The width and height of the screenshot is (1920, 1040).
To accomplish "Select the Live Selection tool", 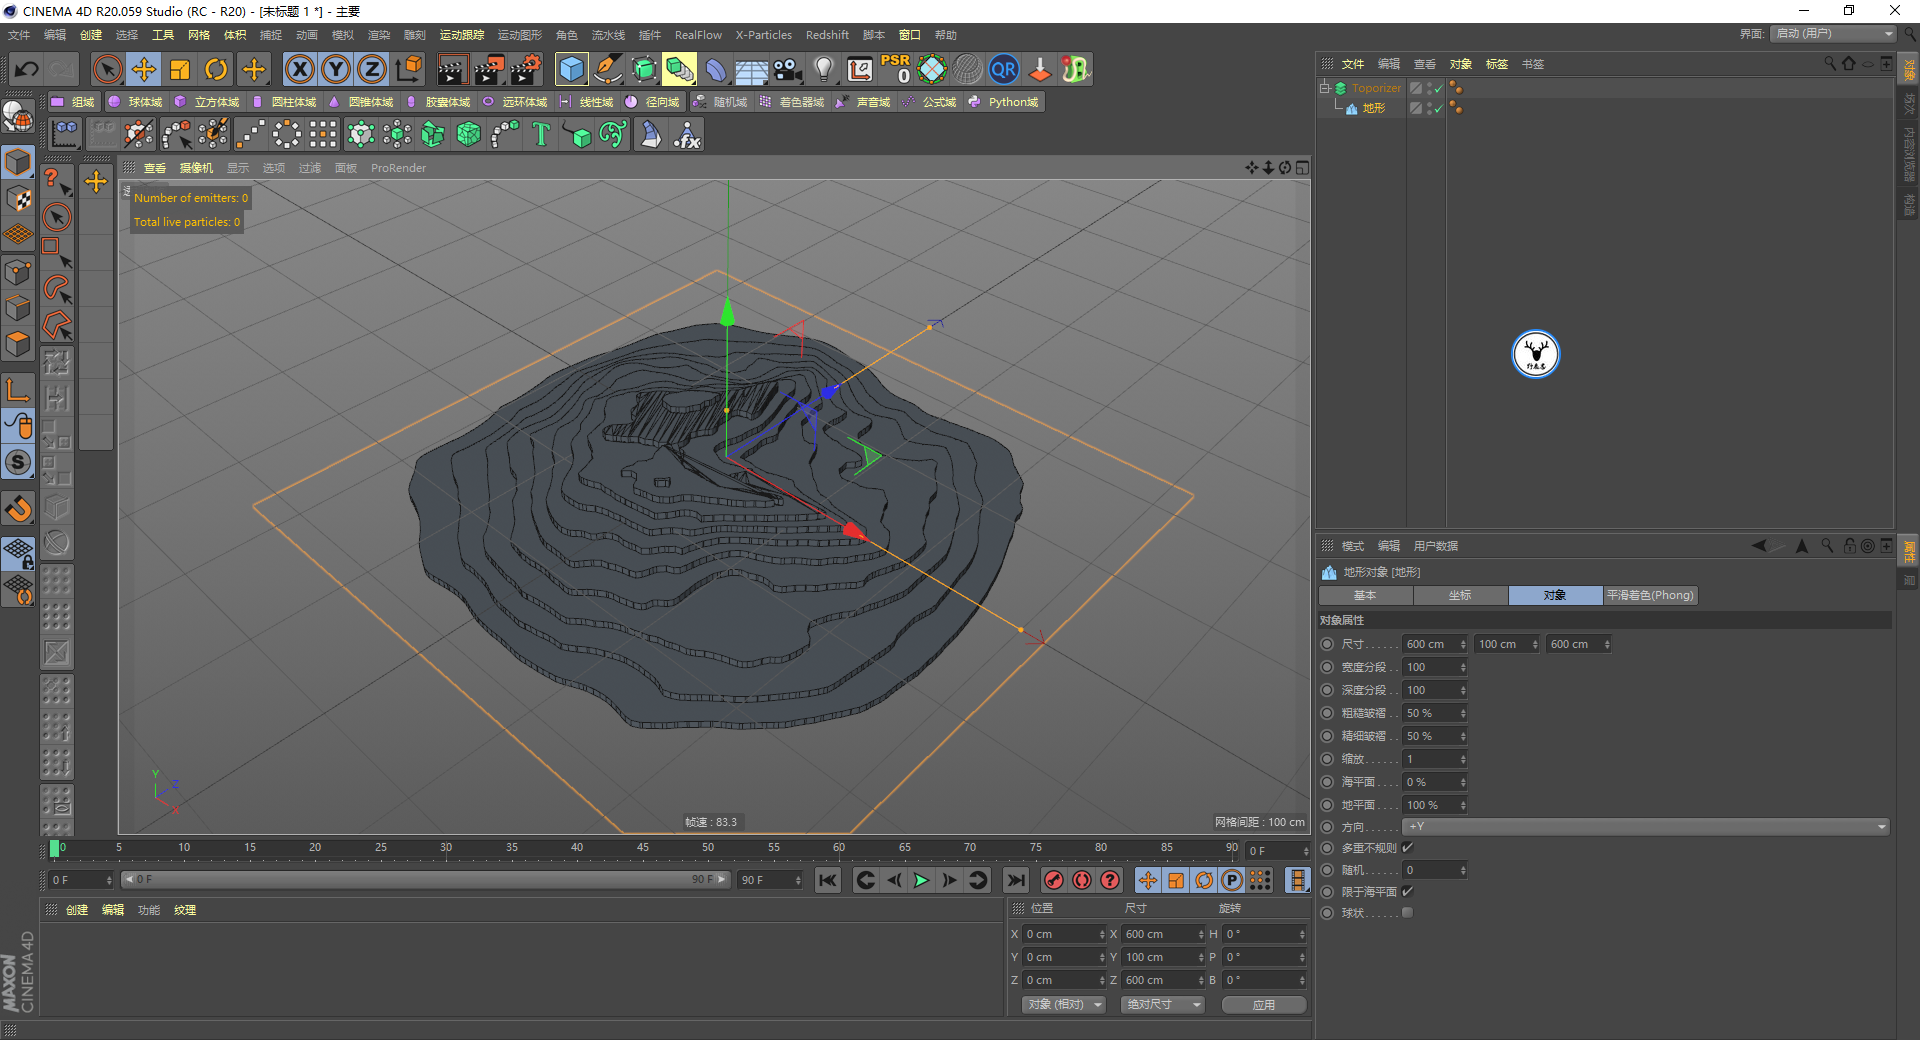I will [107, 69].
